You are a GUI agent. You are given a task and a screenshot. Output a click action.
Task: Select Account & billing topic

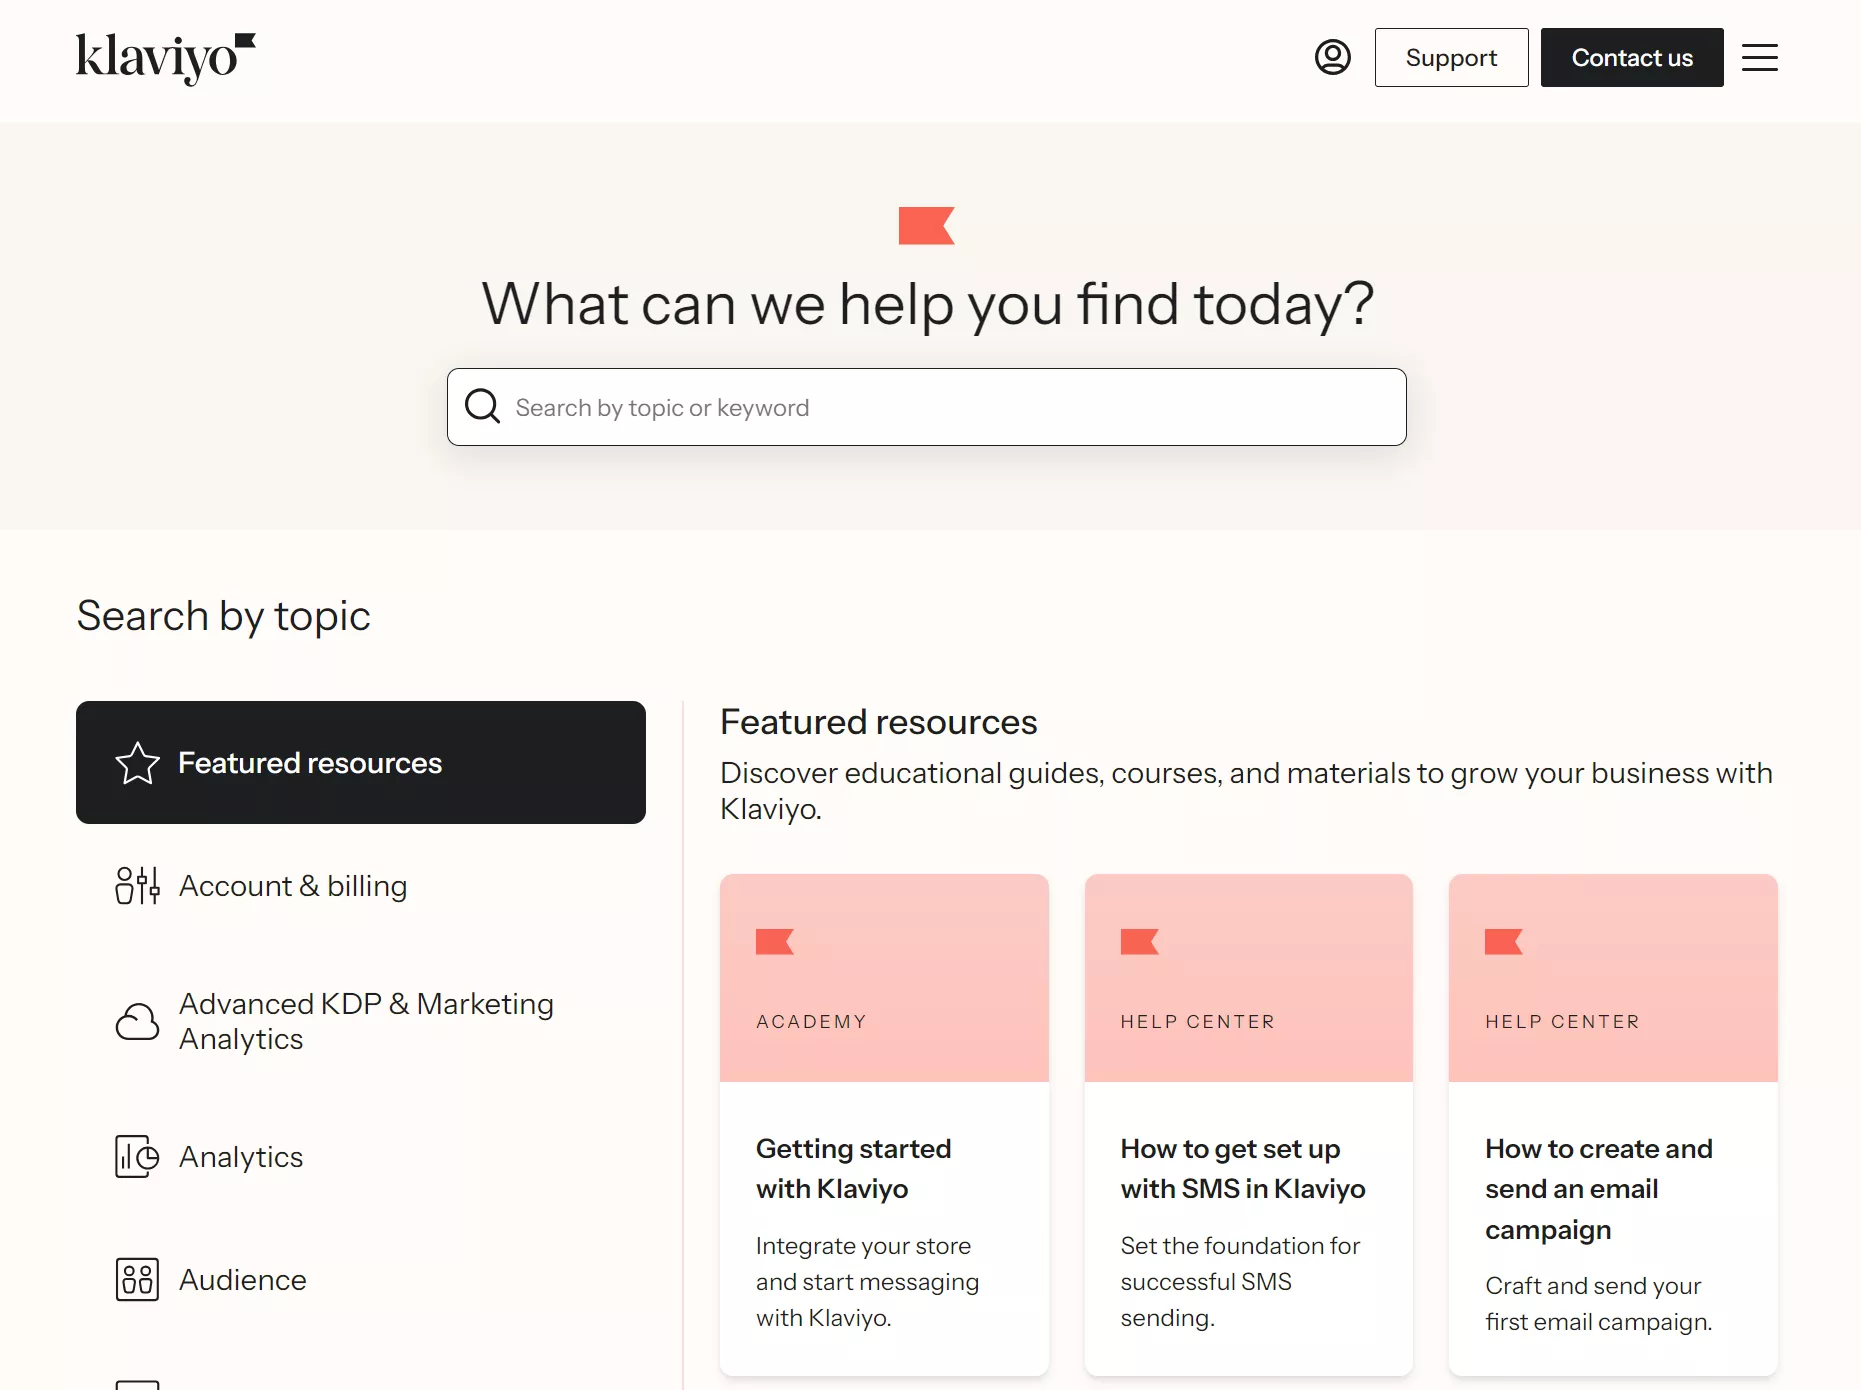click(x=361, y=886)
